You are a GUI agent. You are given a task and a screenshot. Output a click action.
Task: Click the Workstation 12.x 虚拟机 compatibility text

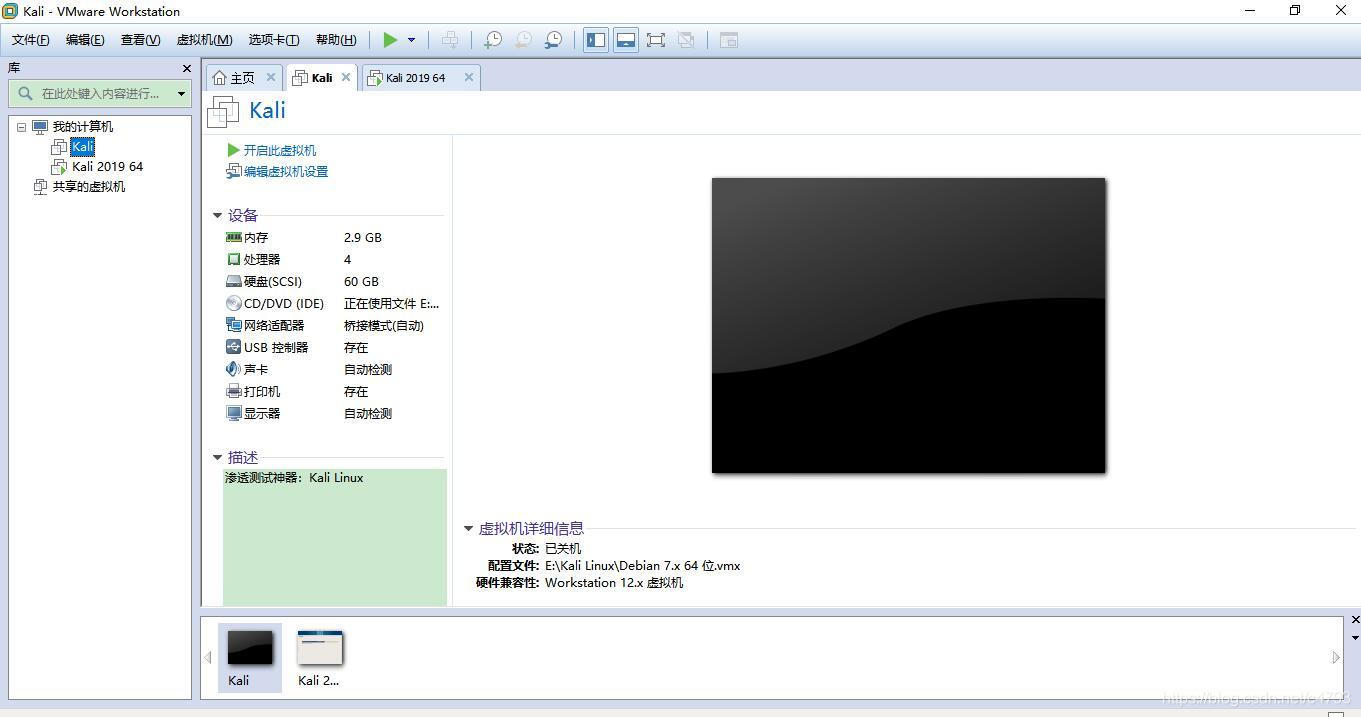click(x=614, y=583)
